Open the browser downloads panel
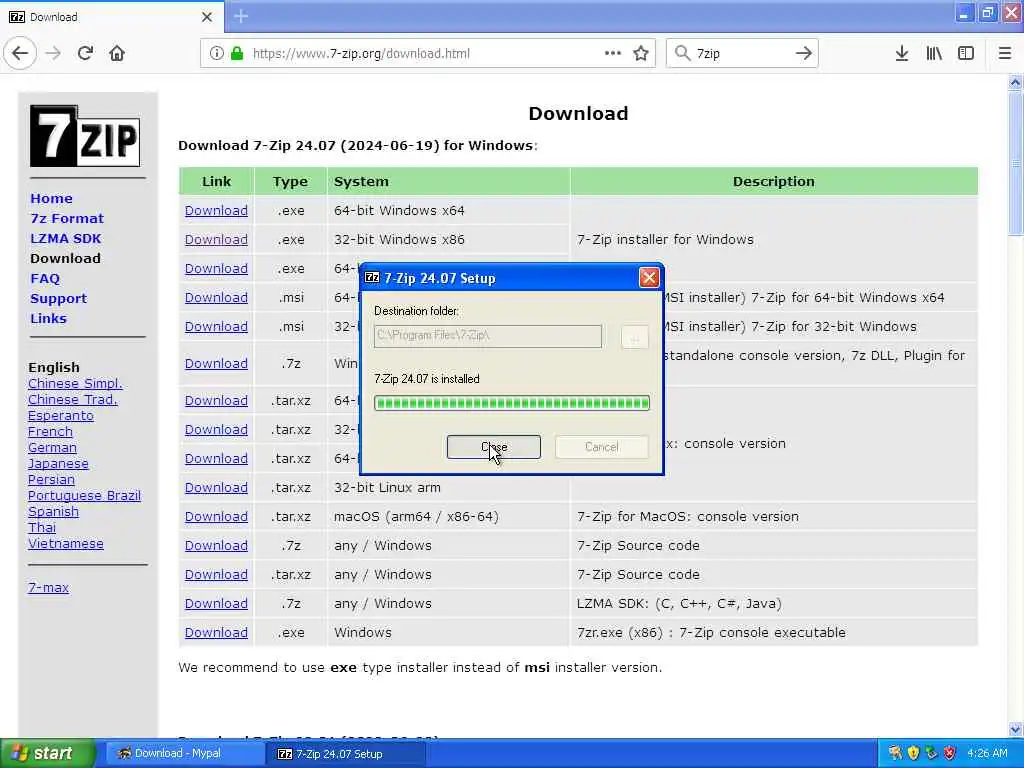The image size is (1024, 768). pyautogui.click(x=902, y=53)
